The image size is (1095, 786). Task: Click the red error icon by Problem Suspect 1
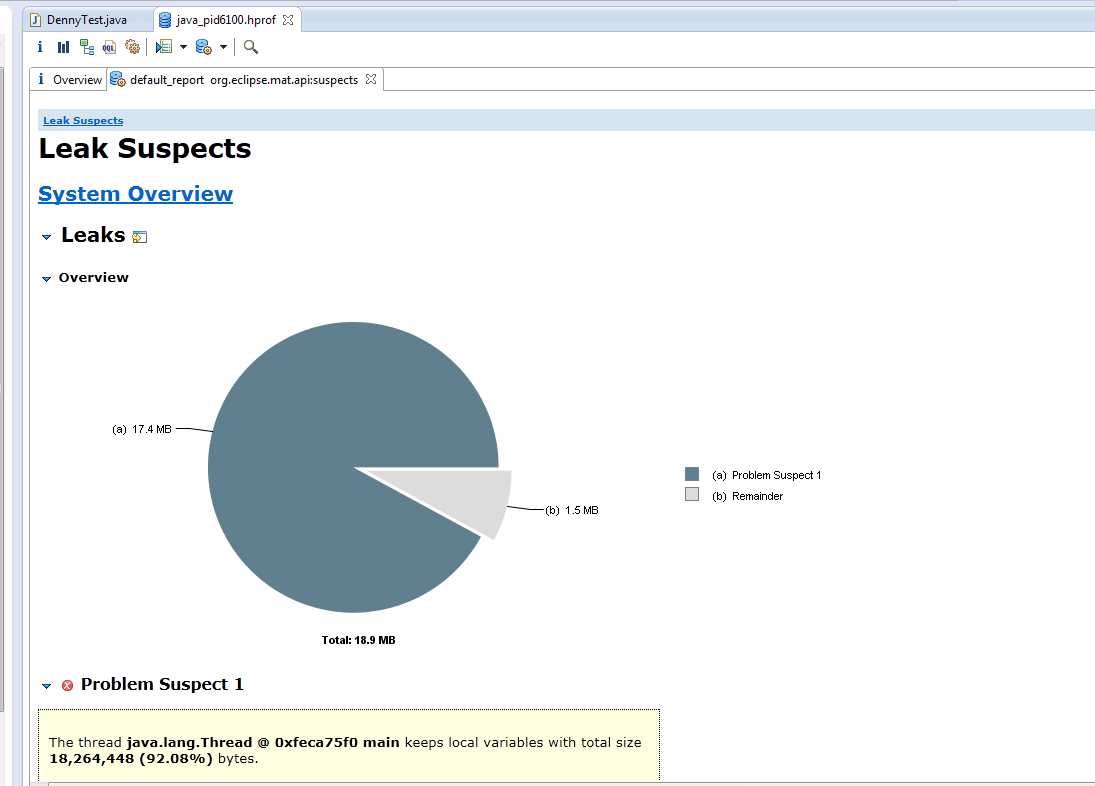coord(67,685)
